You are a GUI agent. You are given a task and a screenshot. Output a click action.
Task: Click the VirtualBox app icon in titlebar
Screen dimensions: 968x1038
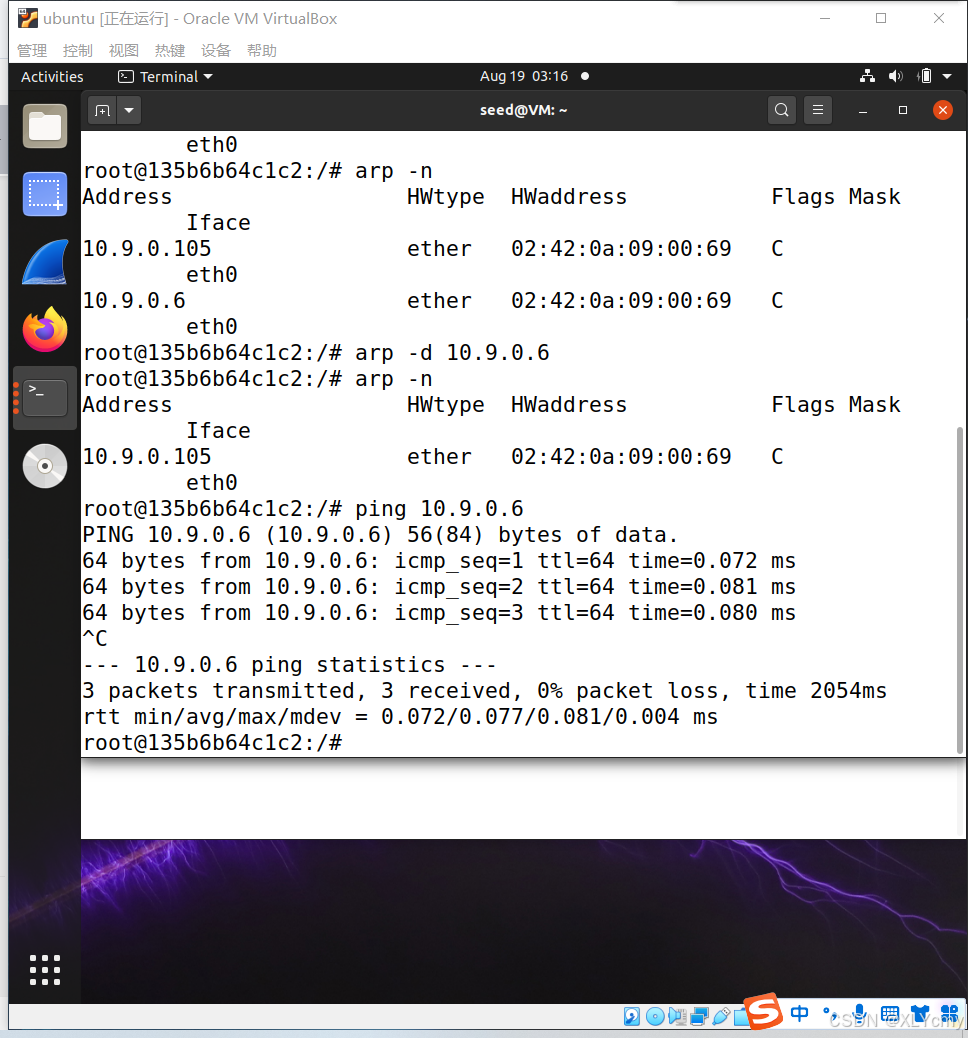28,18
